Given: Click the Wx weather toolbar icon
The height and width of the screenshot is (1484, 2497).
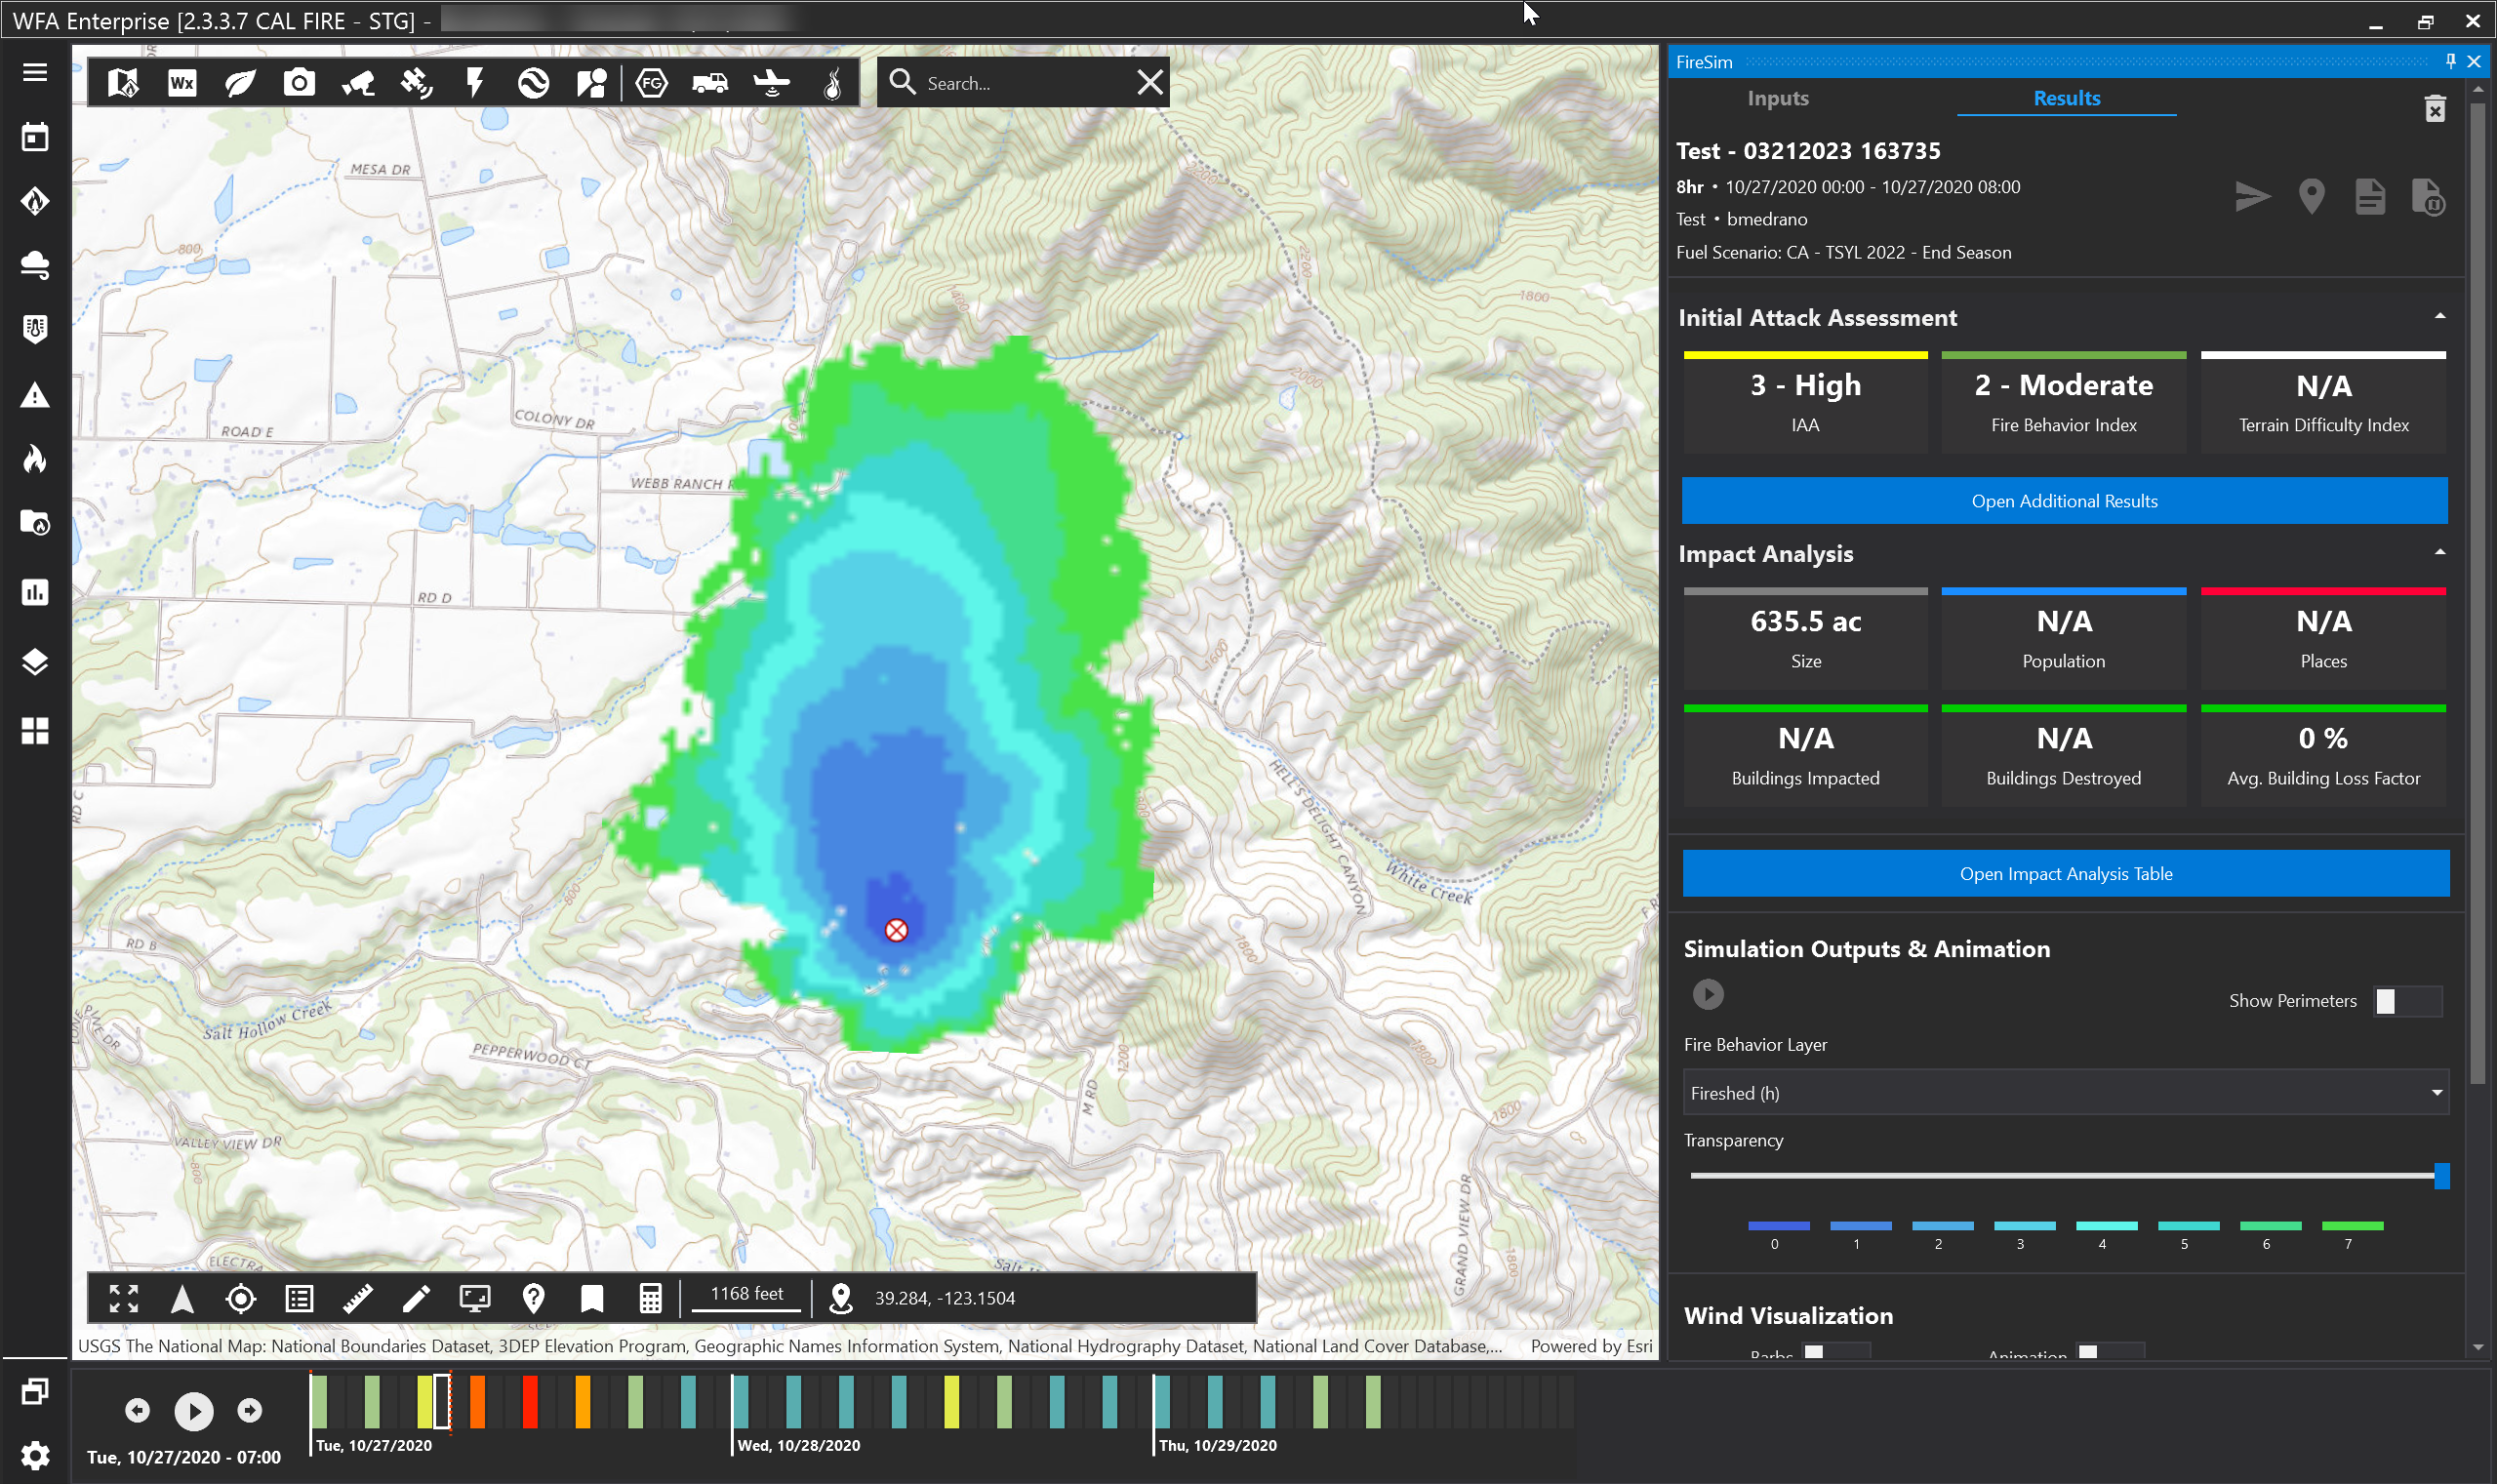Looking at the screenshot, I should [x=181, y=83].
